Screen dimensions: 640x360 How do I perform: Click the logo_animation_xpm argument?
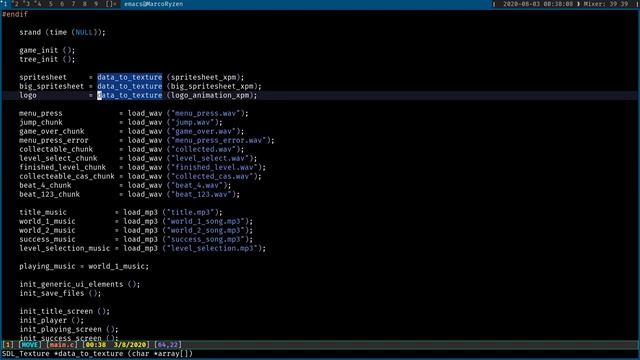(210, 95)
